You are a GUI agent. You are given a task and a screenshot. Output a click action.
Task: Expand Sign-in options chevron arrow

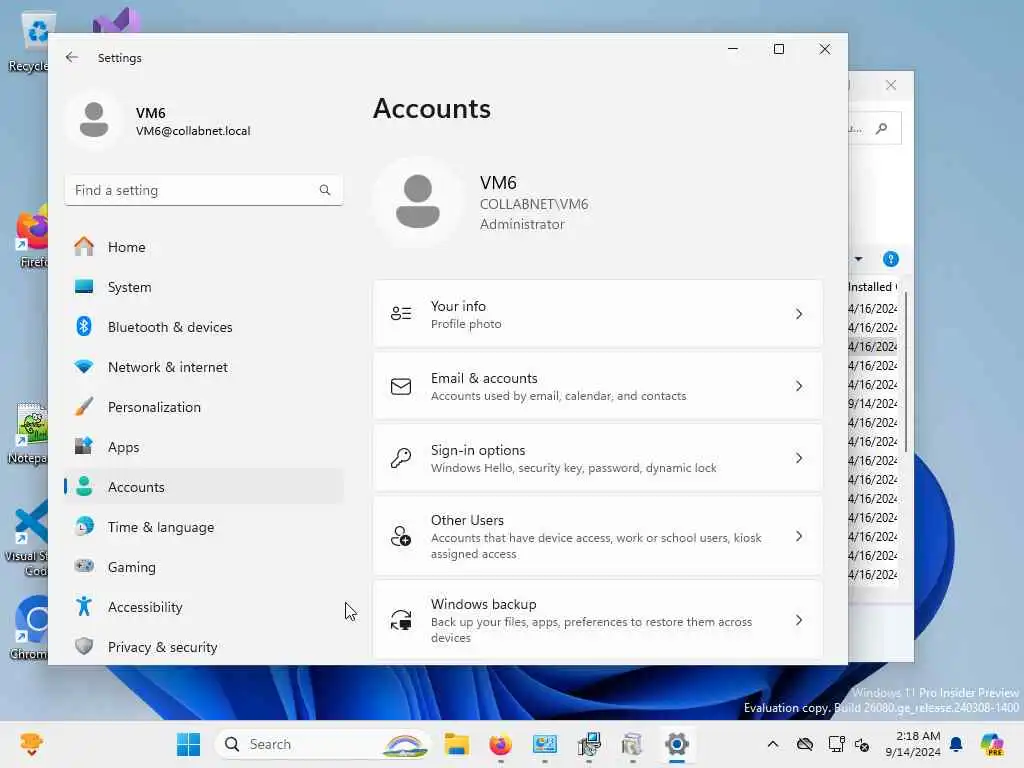point(799,458)
